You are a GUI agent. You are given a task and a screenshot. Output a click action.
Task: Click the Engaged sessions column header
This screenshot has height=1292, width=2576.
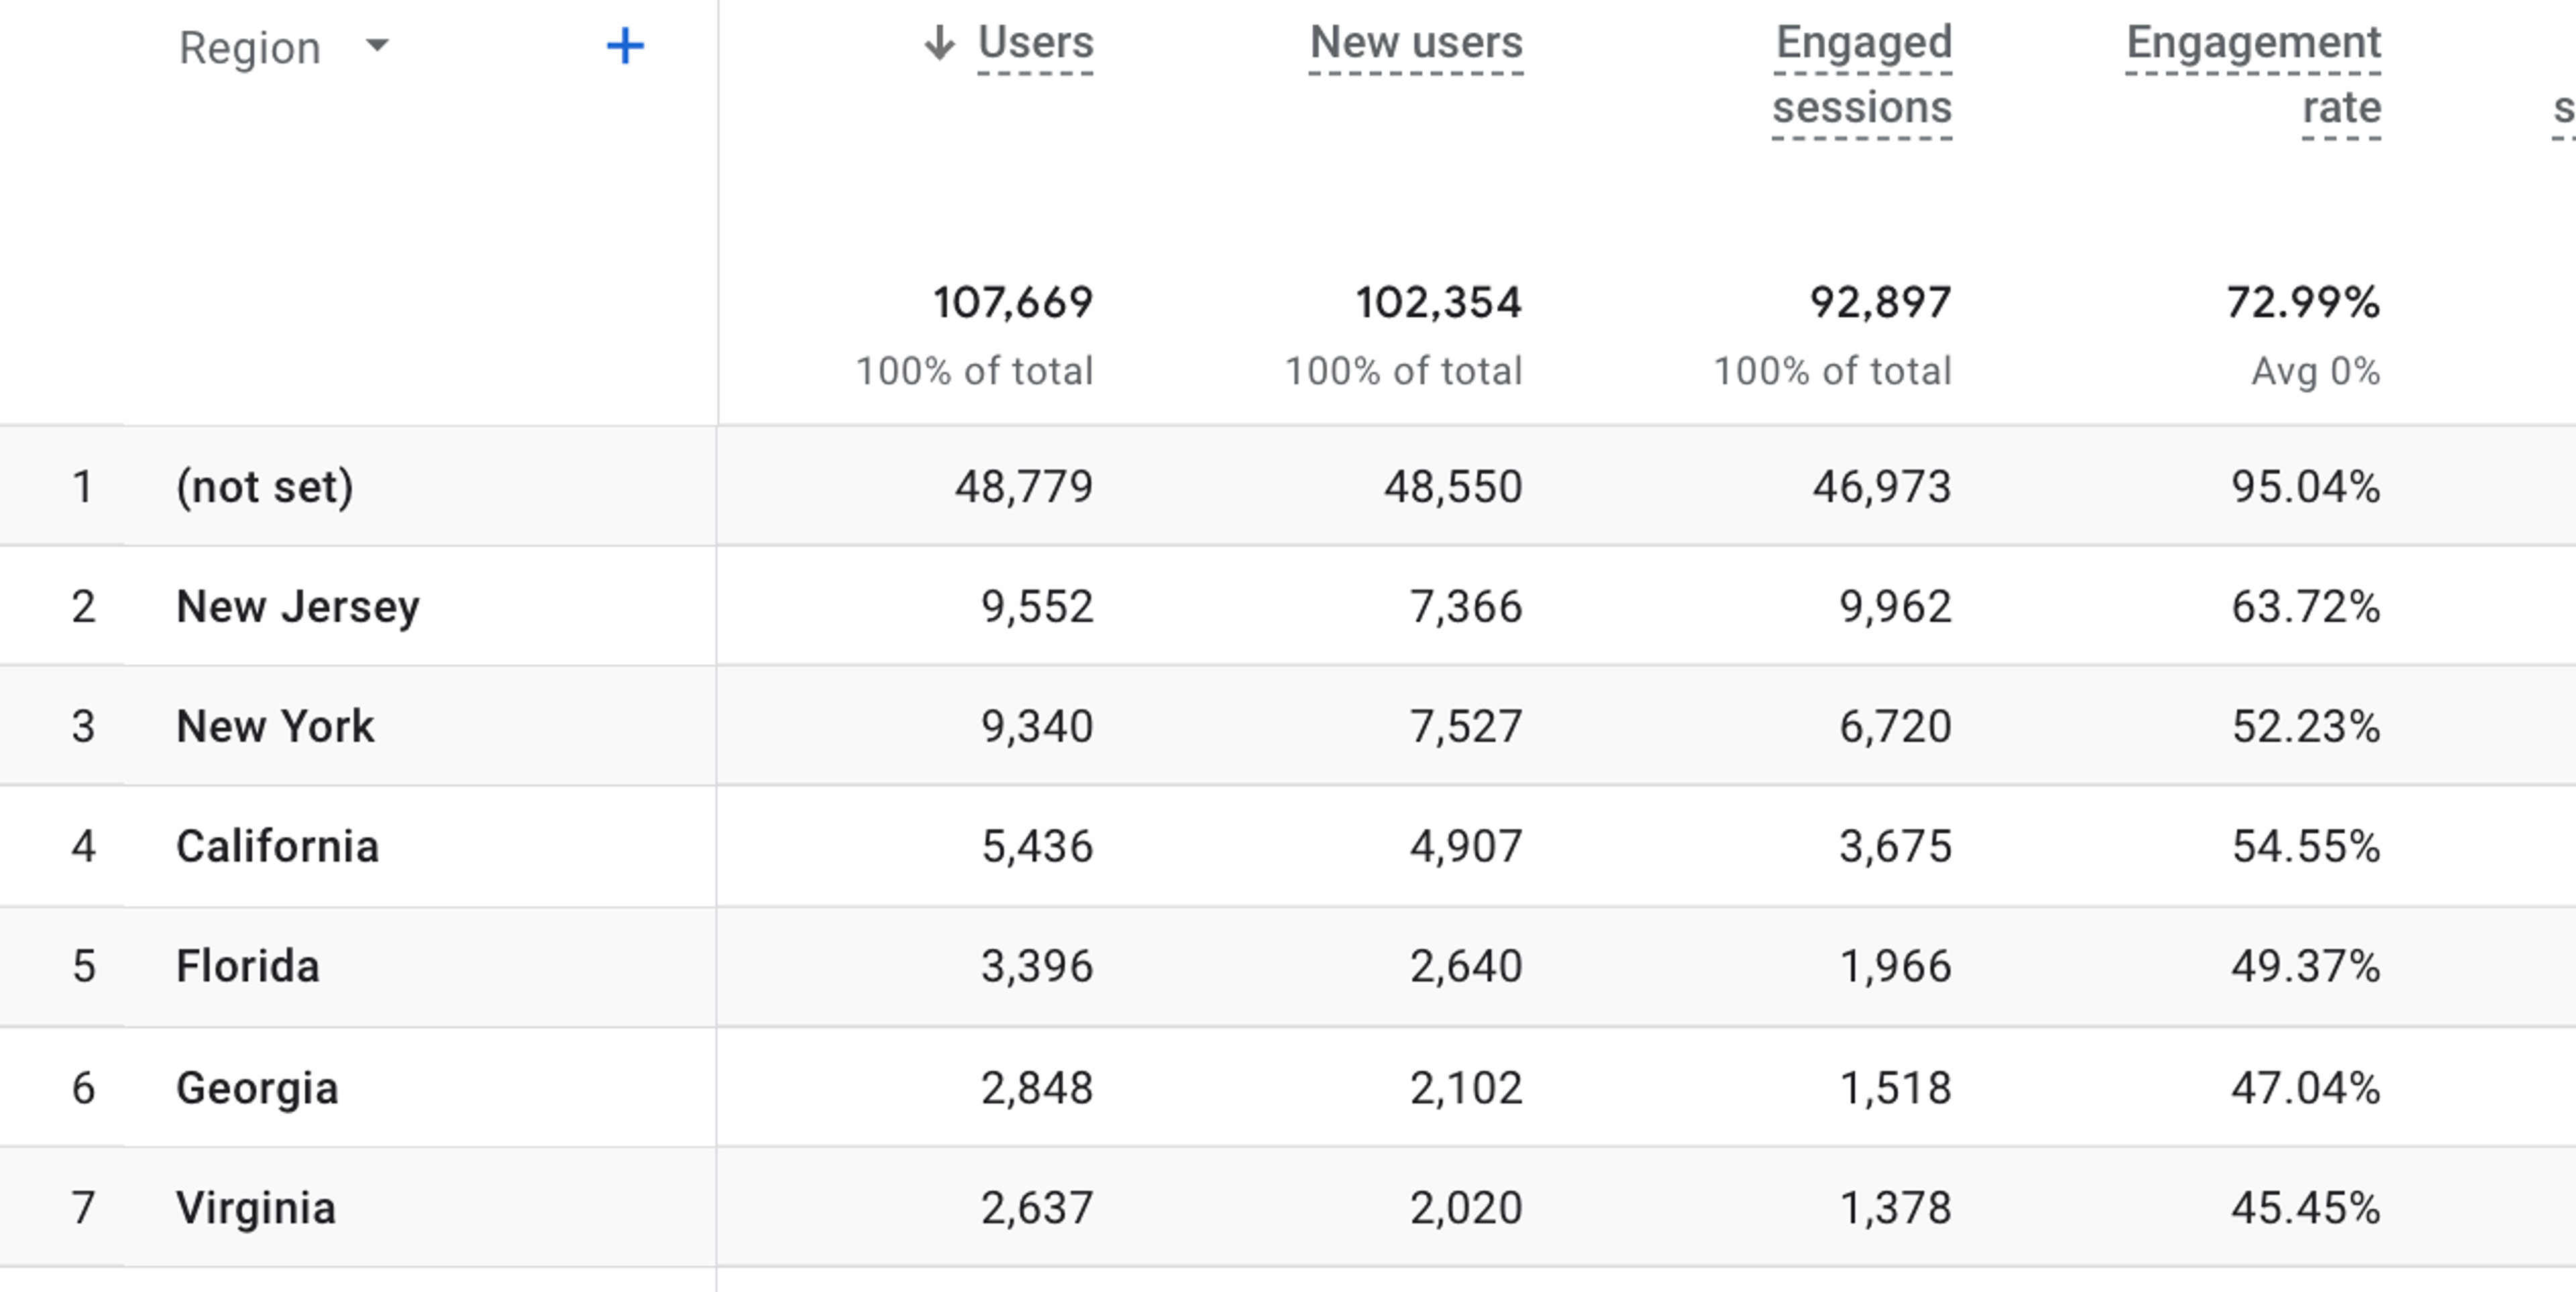click(x=1862, y=75)
